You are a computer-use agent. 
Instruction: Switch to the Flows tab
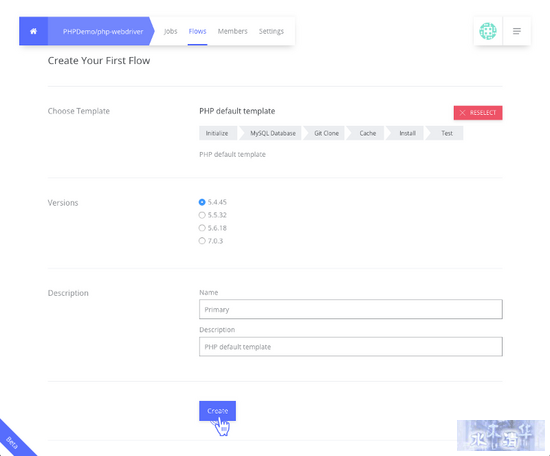tap(197, 31)
